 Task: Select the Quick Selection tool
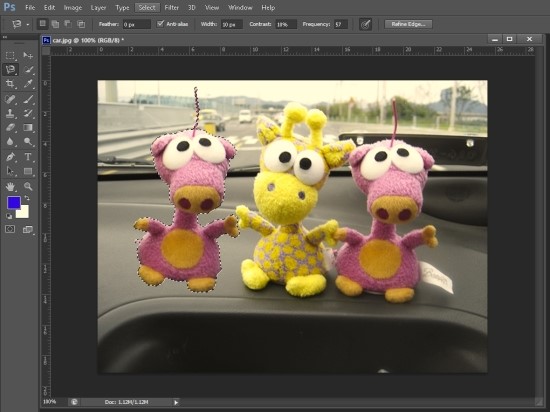(28, 69)
